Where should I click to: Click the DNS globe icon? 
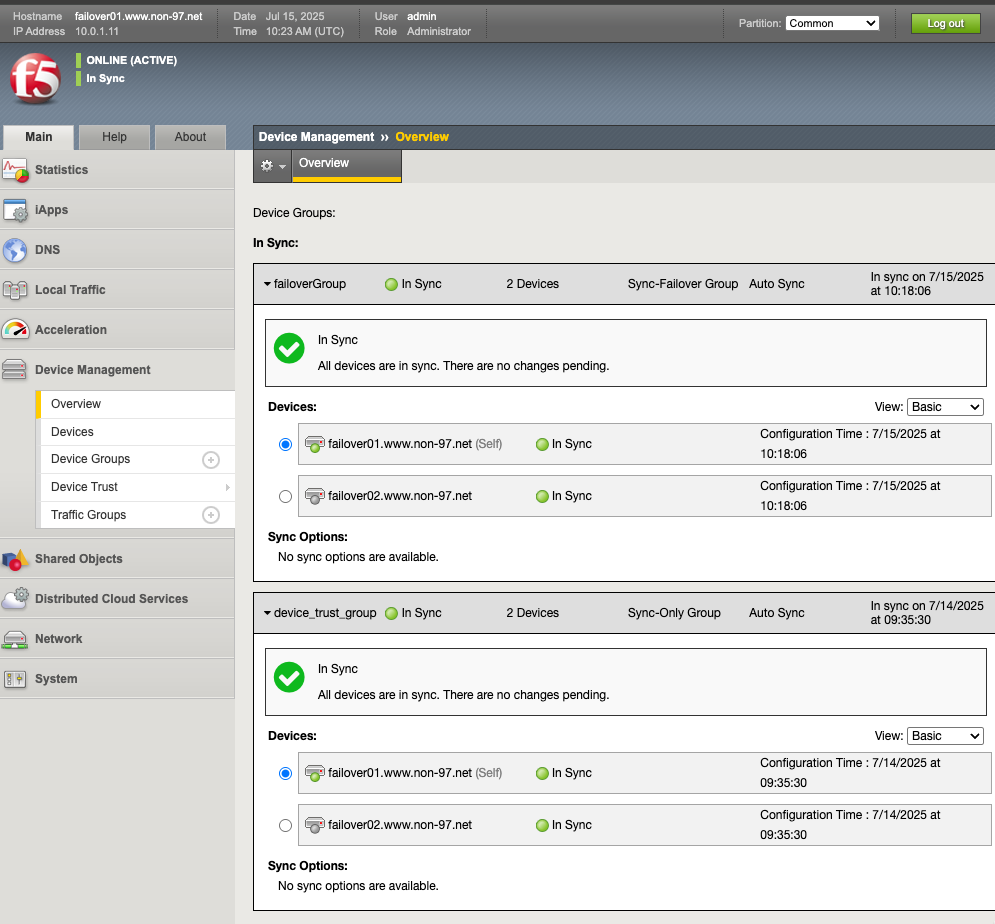[x=15, y=250]
